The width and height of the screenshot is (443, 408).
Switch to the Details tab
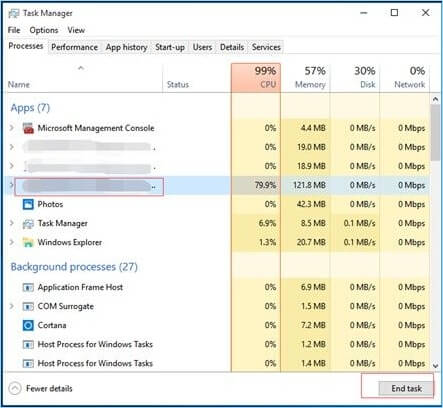pos(232,47)
